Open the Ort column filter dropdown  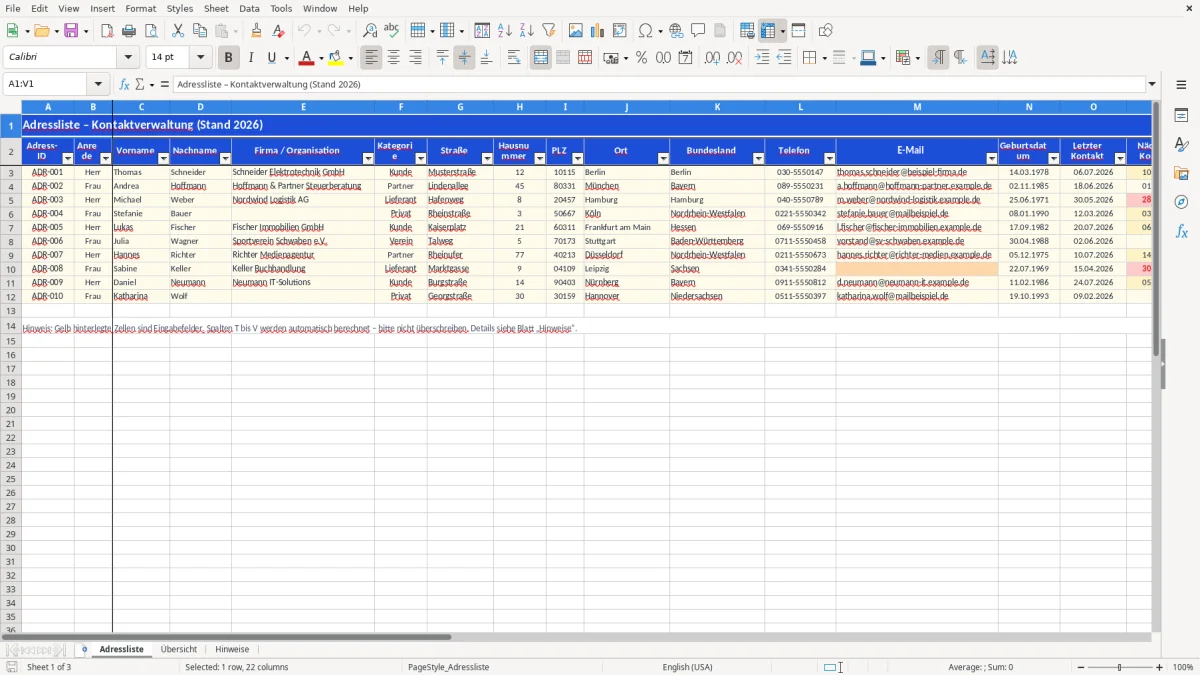(662, 158)
